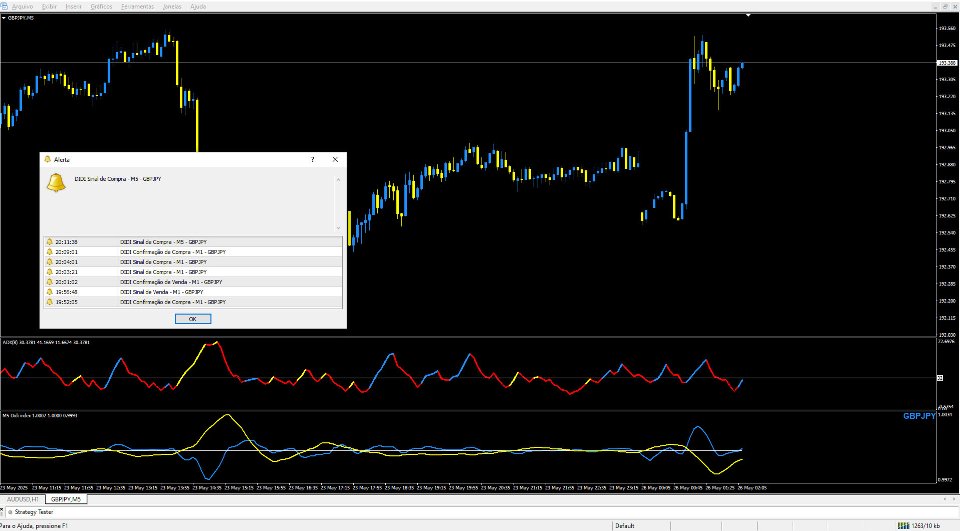960x531 pixels.
Task: Click the alert message scroll up arrow
Action: click(339, 180)
